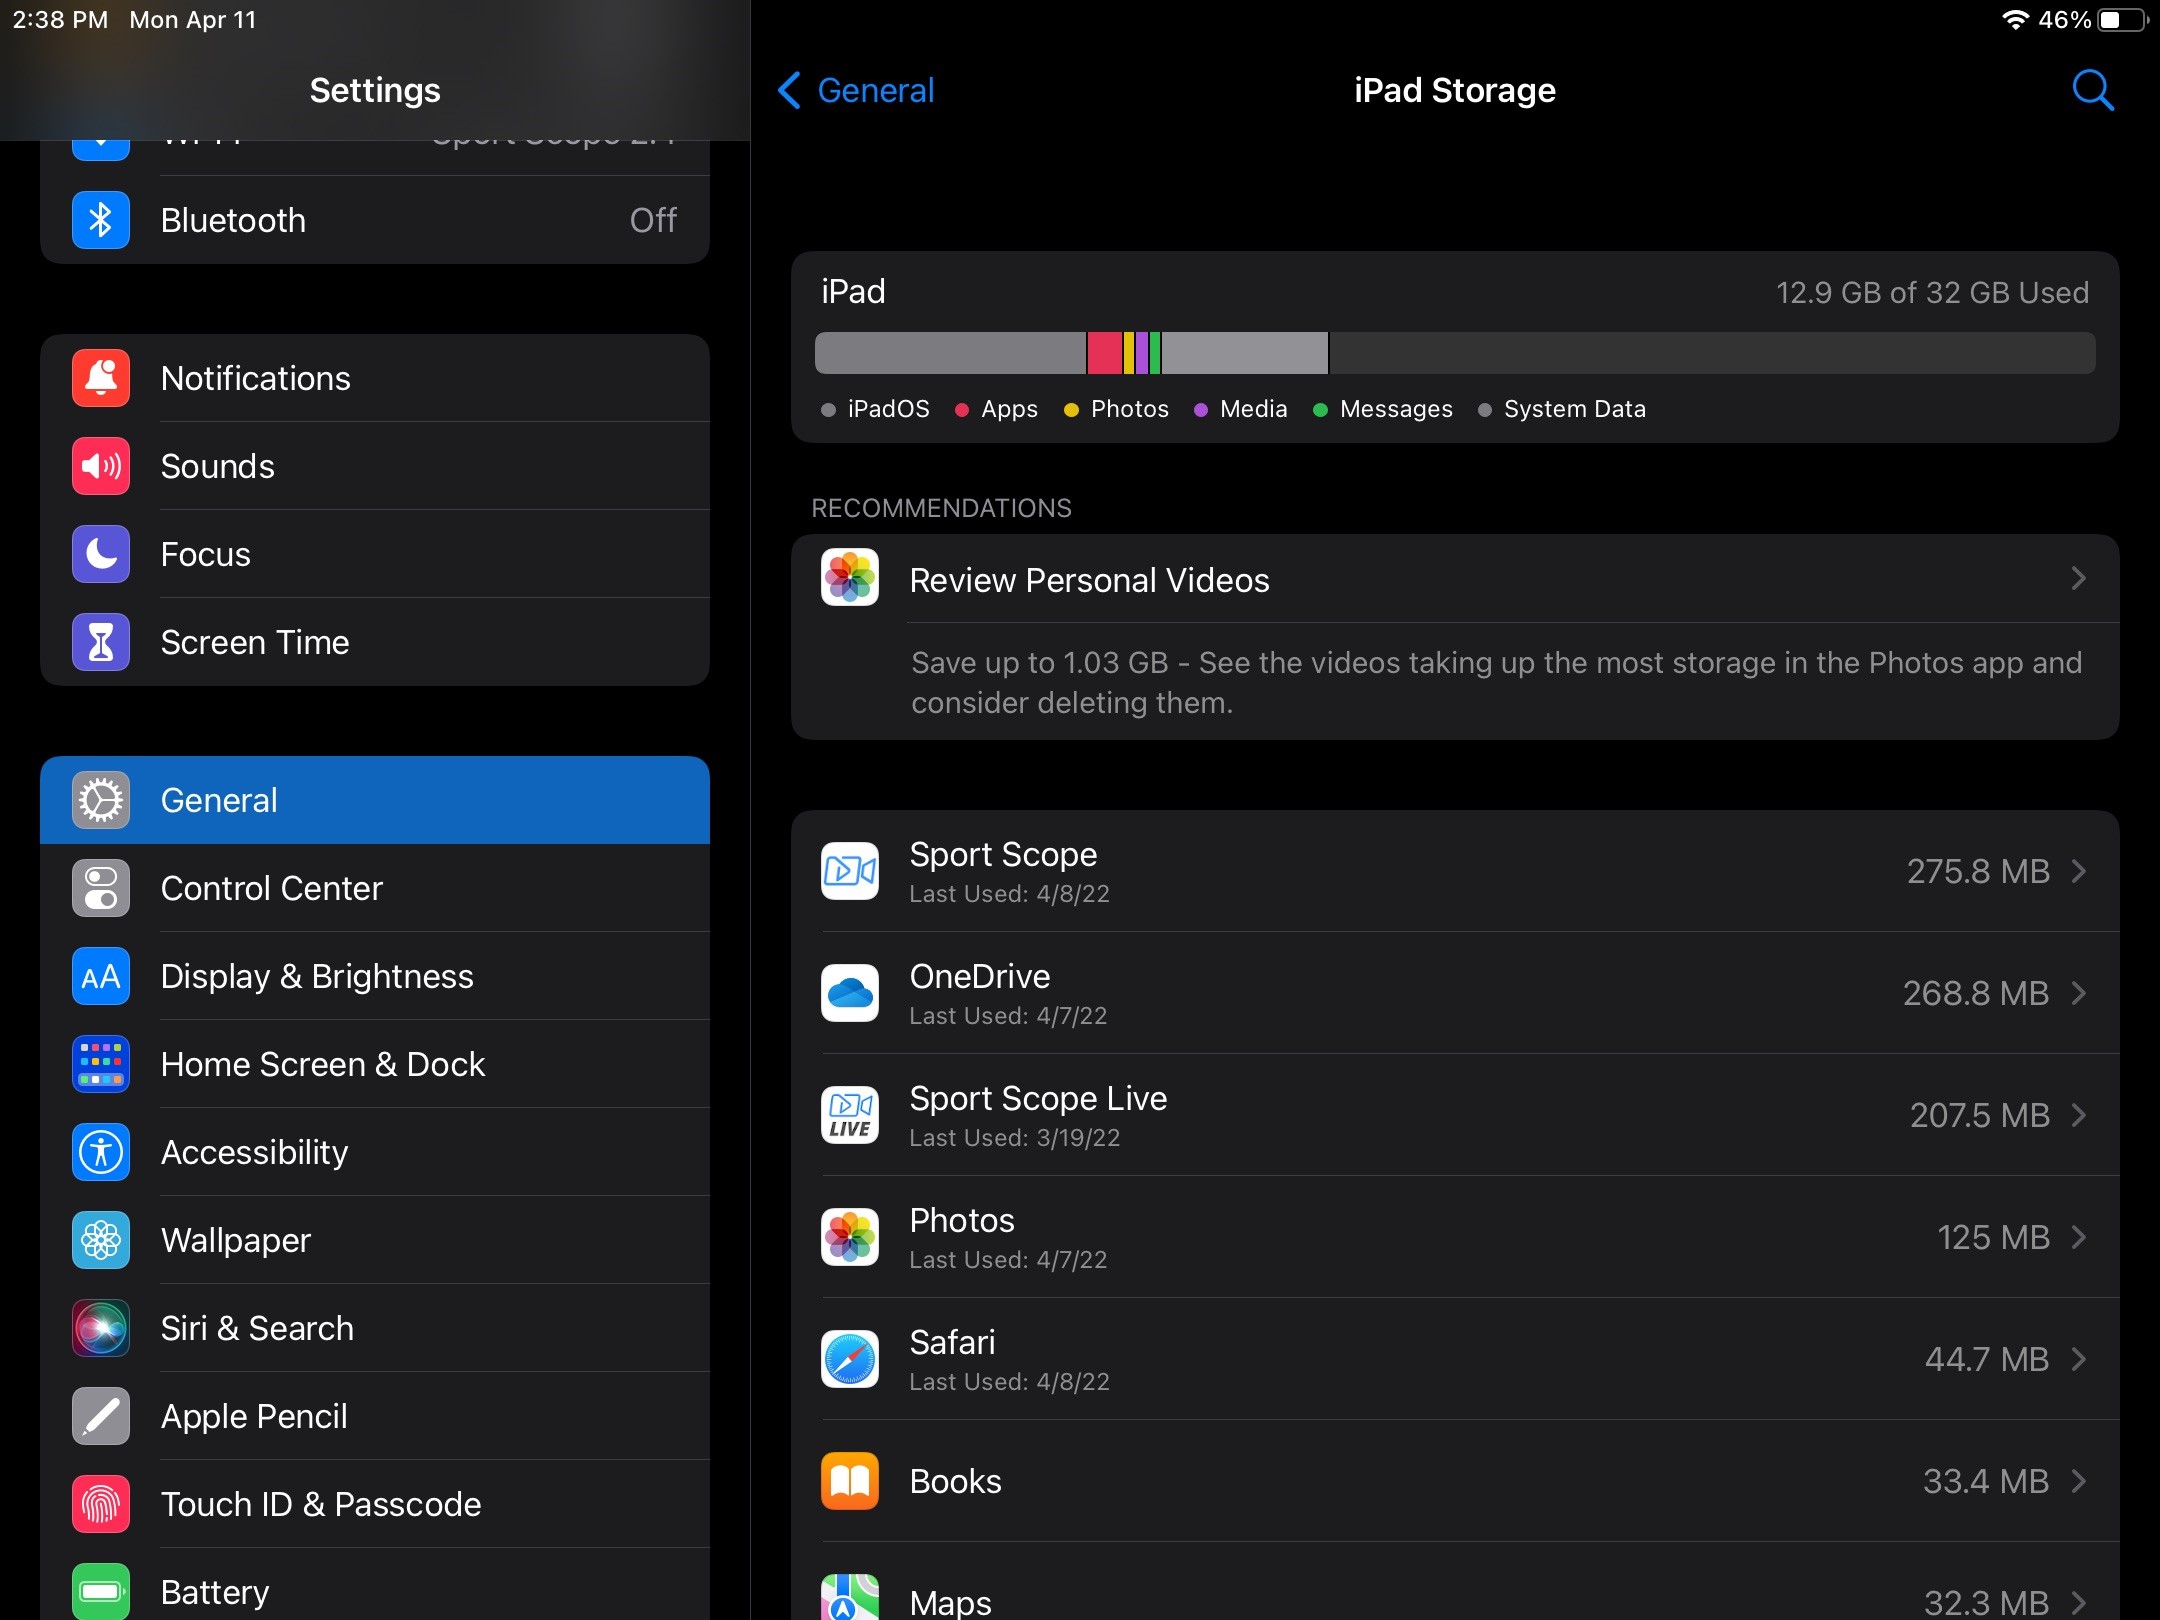Tap the OneDrive cloud app icon
Screen dimensions: 2160x1620
[850, 993]
